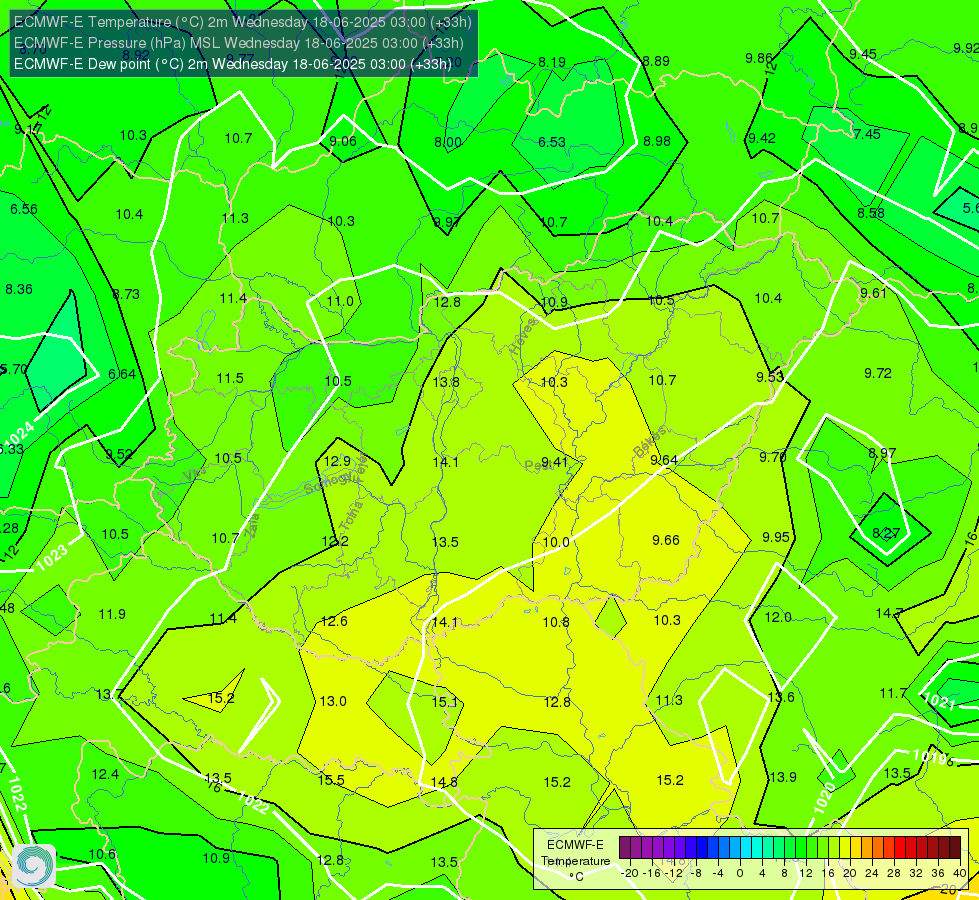Click the 10.8 dew point value

pyautogui.click(x=556, y=622)
